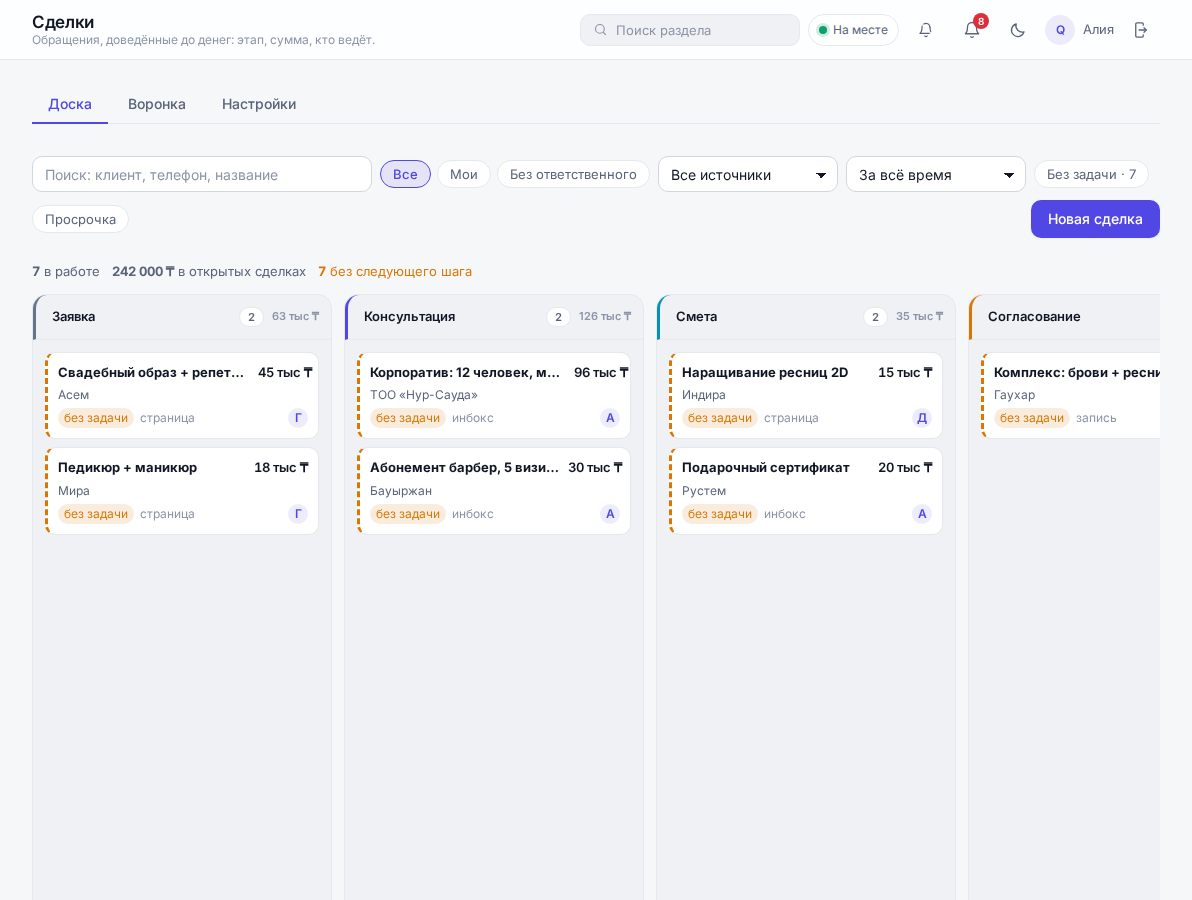The height and width of the screenshot is (900, 1192).
Task: Click assignee avatar Г on Педикюр + маникюр card
Action: click(298, 514)
